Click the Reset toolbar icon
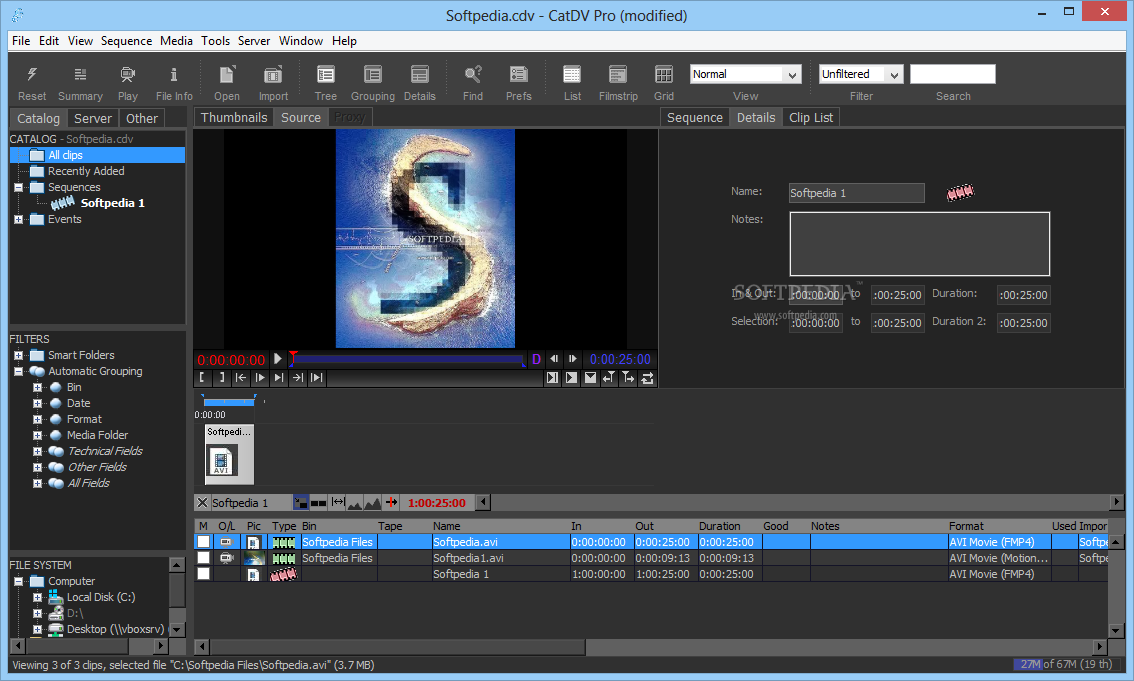The image size is (1134, 681). pos(32,74)
